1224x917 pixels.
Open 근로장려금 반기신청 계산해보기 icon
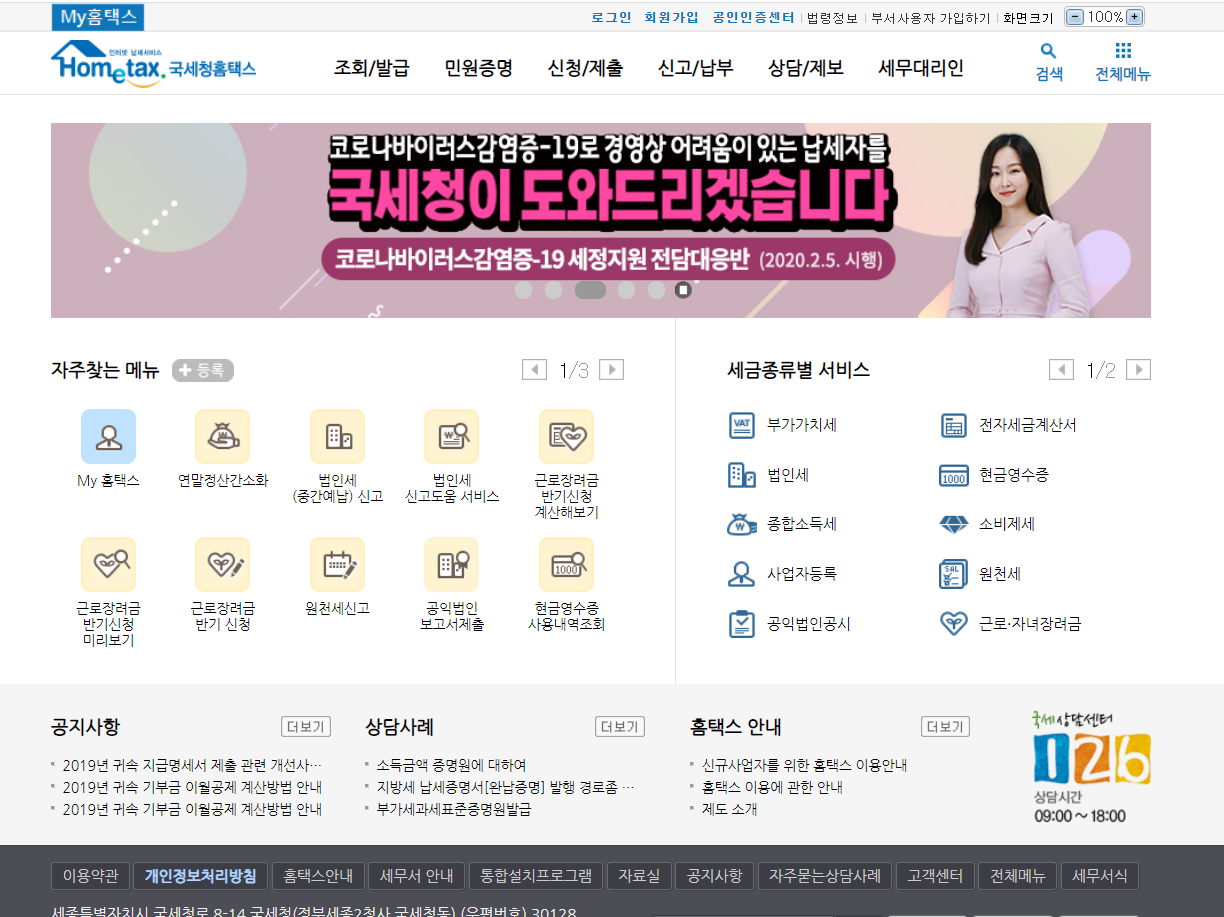[566, 436]
